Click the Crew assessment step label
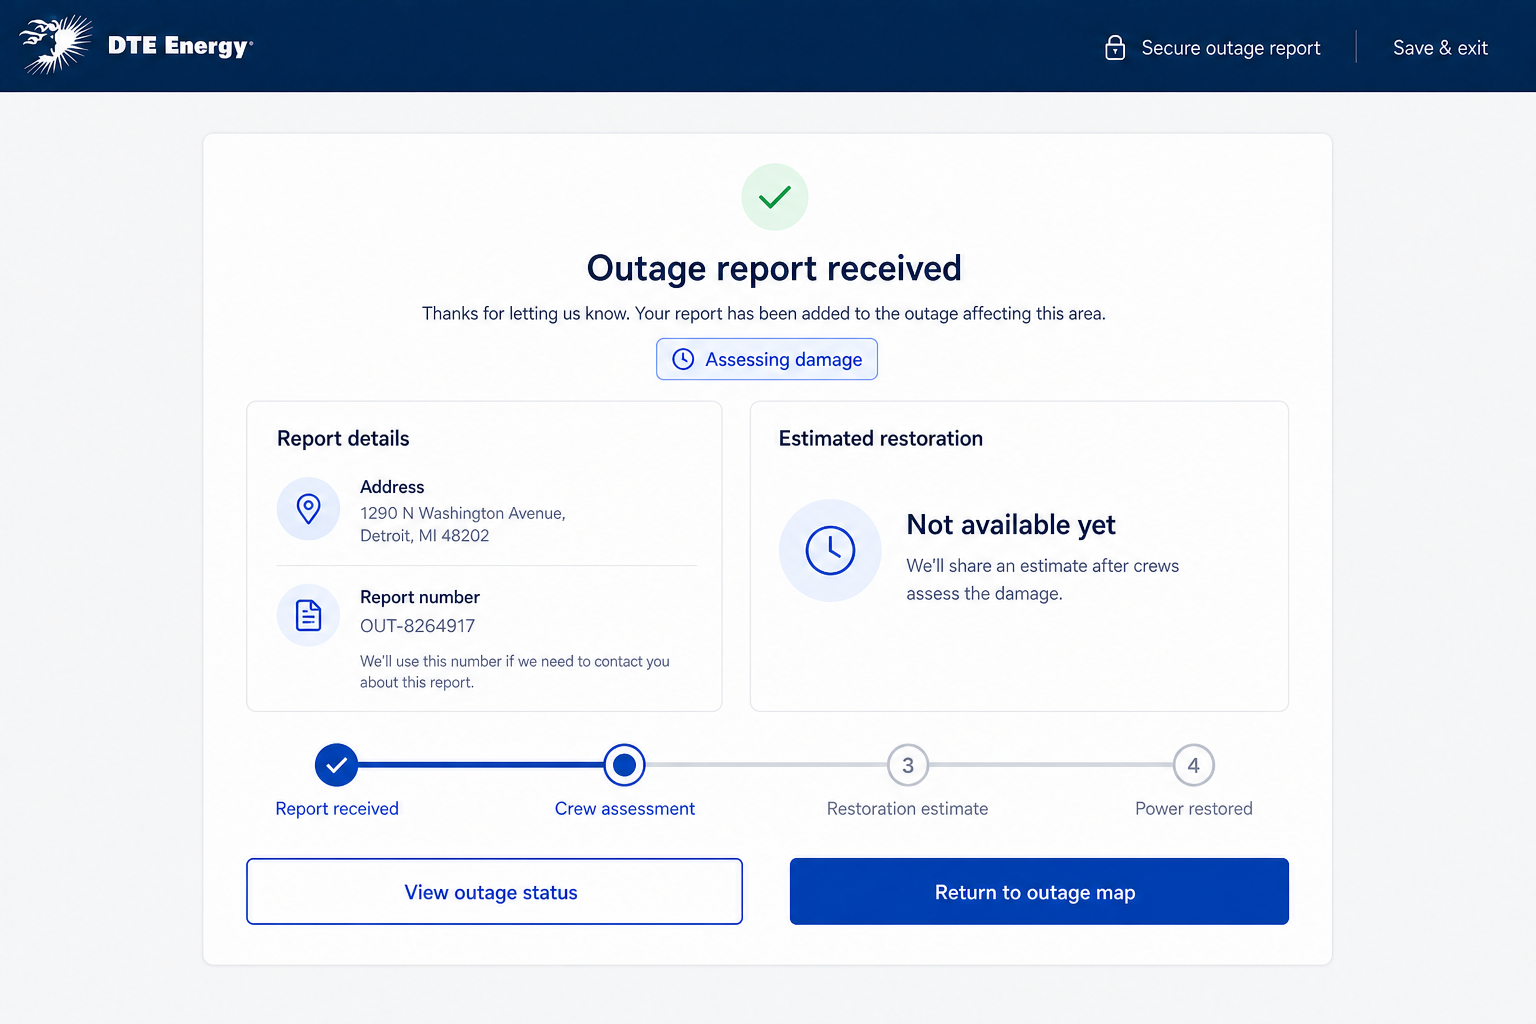The width and height of the screenshot is (1536, 1024). [625, 808]
